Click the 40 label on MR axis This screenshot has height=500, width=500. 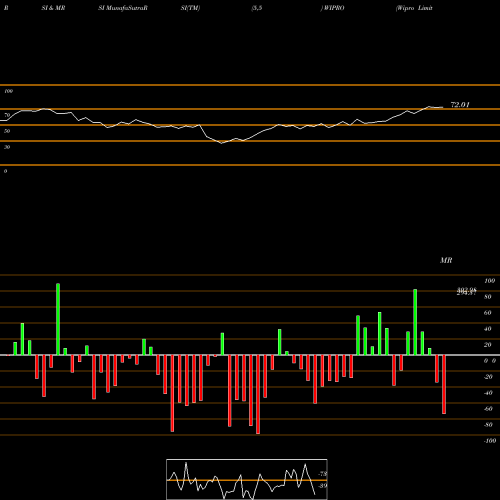point(488,329)
